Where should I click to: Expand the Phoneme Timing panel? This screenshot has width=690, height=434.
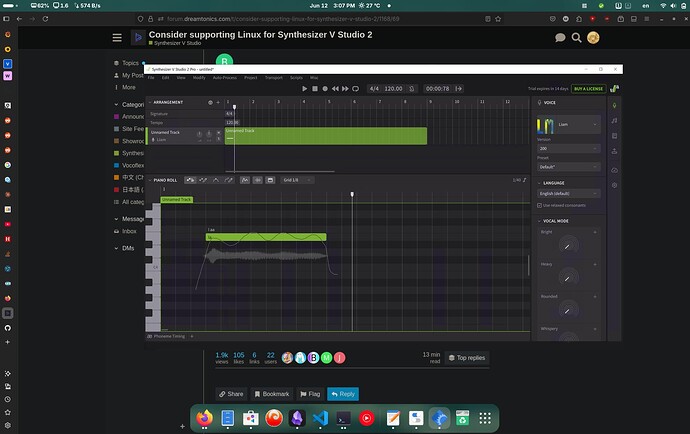click(x=192, y=336)
